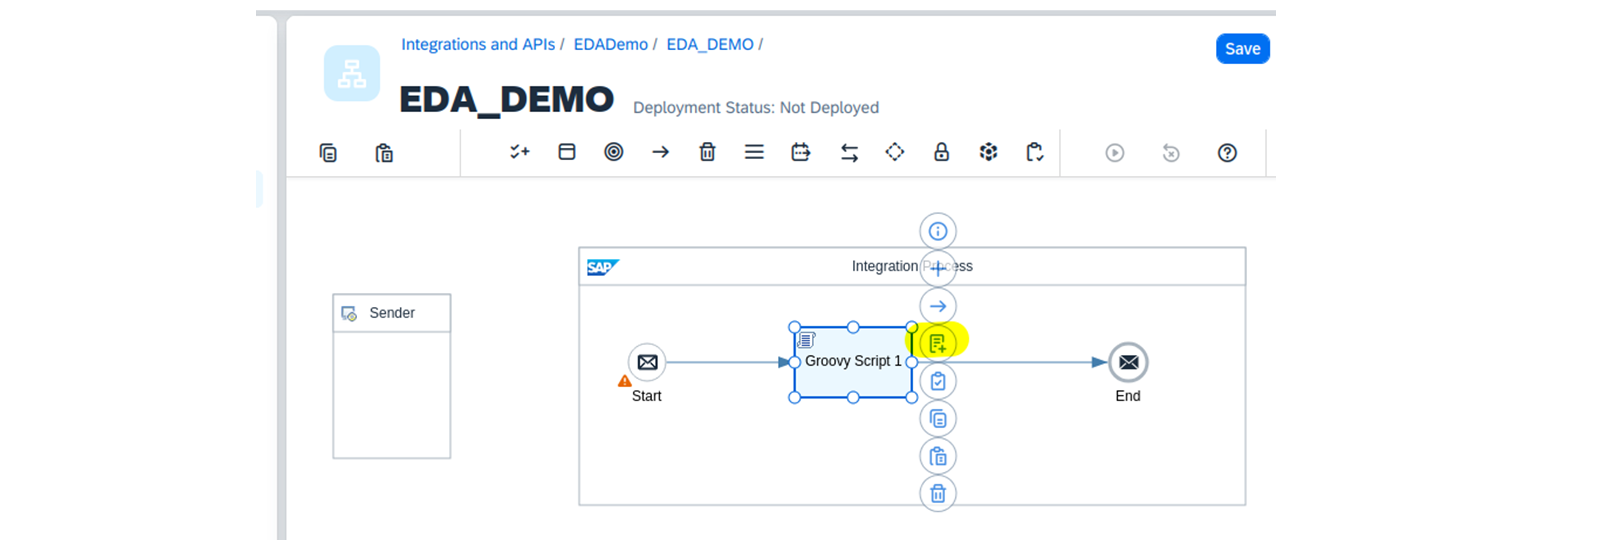The width and height of the screenshot is (1600, 550).
Task: Select the connector arrow tool
Action: 661,152
